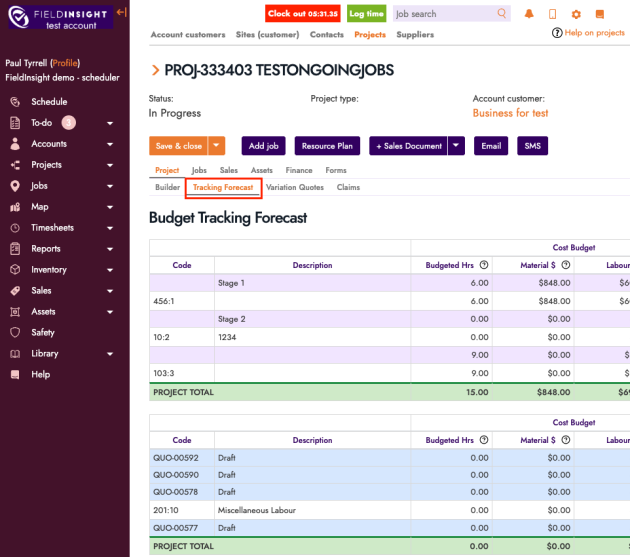Click the search magnifier icon in Job search
Image resolution: width=630 pixels, height=557 pixels.
[501, 15]
